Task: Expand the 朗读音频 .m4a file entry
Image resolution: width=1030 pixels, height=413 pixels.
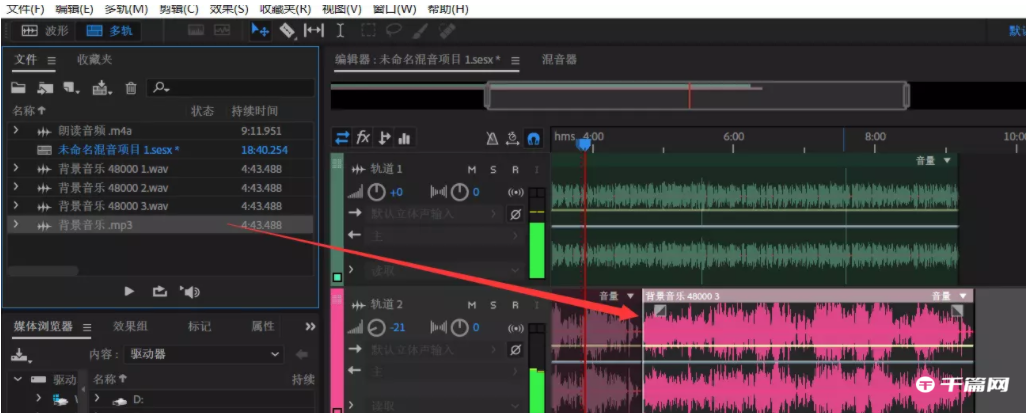Action: click(16, 131)
